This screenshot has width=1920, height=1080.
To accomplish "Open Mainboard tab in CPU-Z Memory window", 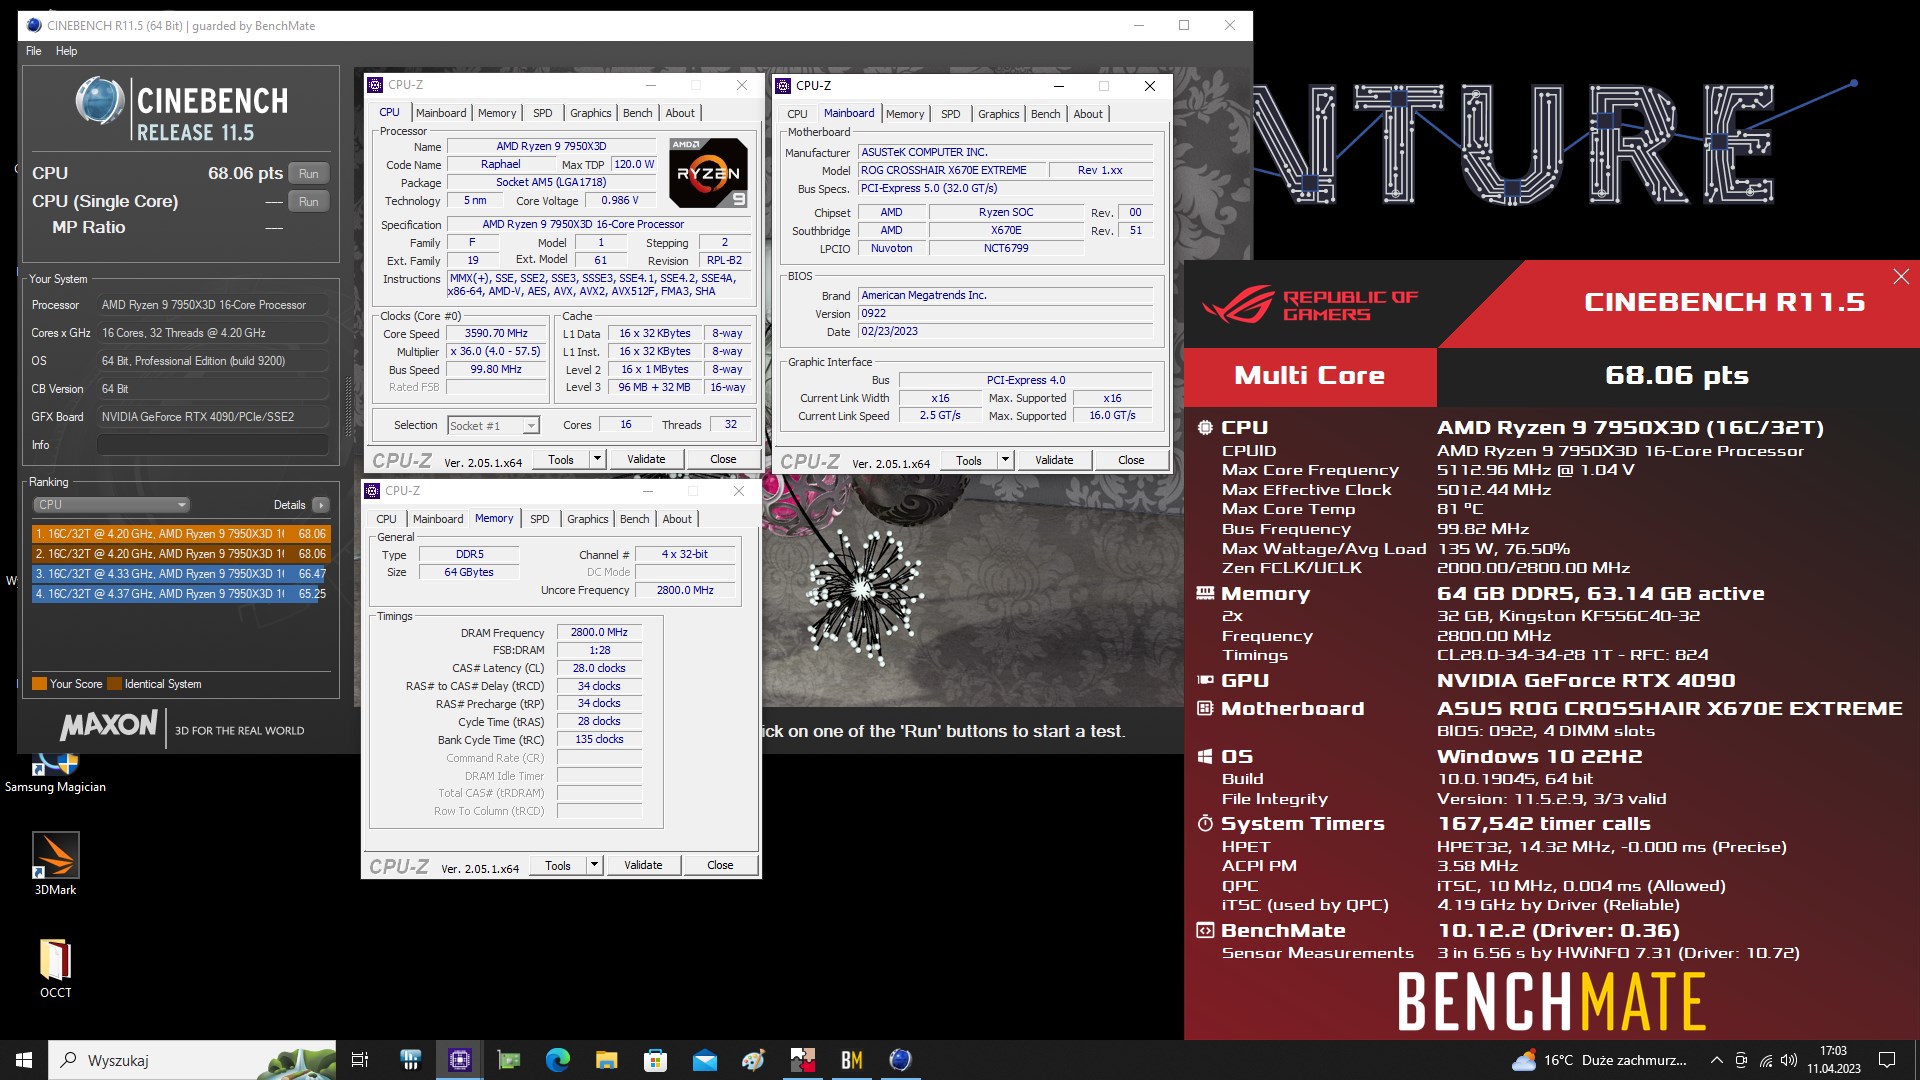I will (x=438, y=519).
